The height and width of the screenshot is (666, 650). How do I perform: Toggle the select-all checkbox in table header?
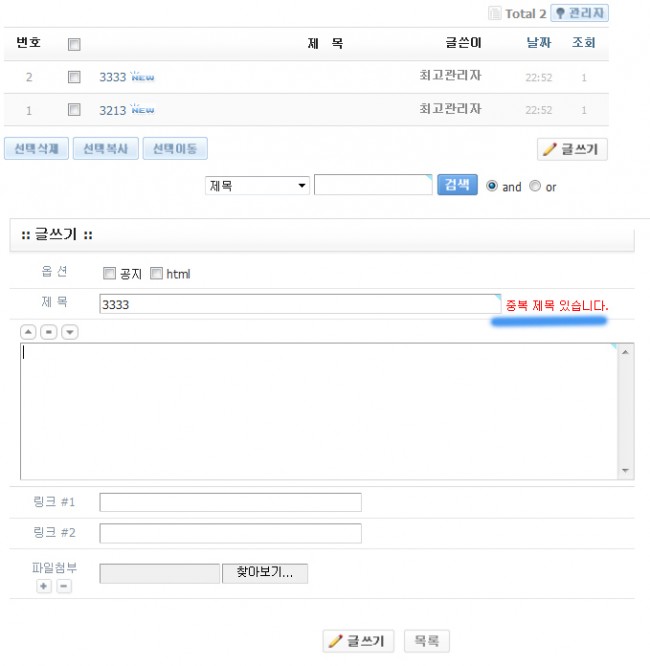(x=74, y=44)
